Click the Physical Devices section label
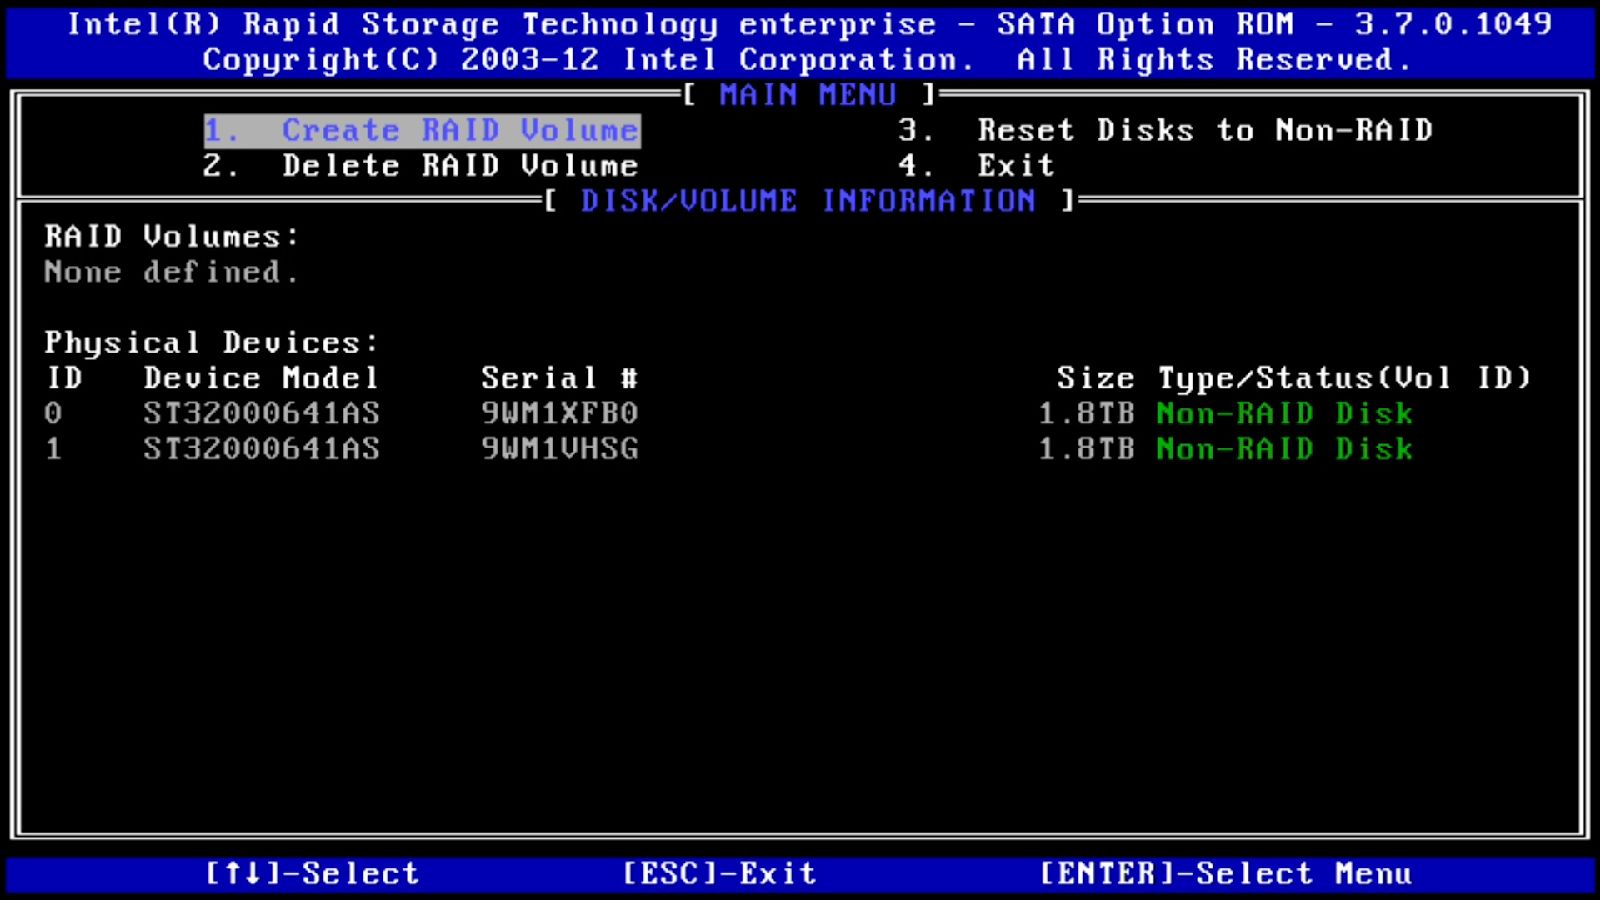Screen dimensions: 1600x900 [209, 342]
